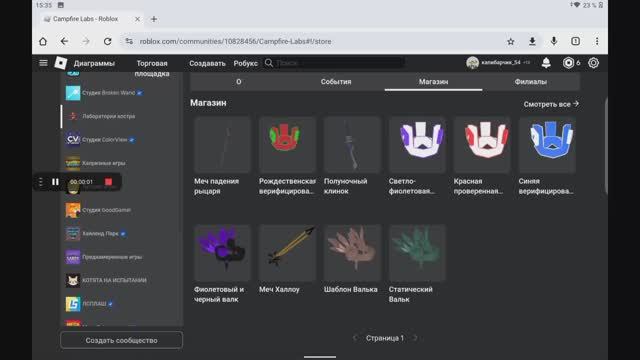The width and height of the screenshot is (640, 360).
Task: Open Полуночный клинок item
Action: point(352,156)
